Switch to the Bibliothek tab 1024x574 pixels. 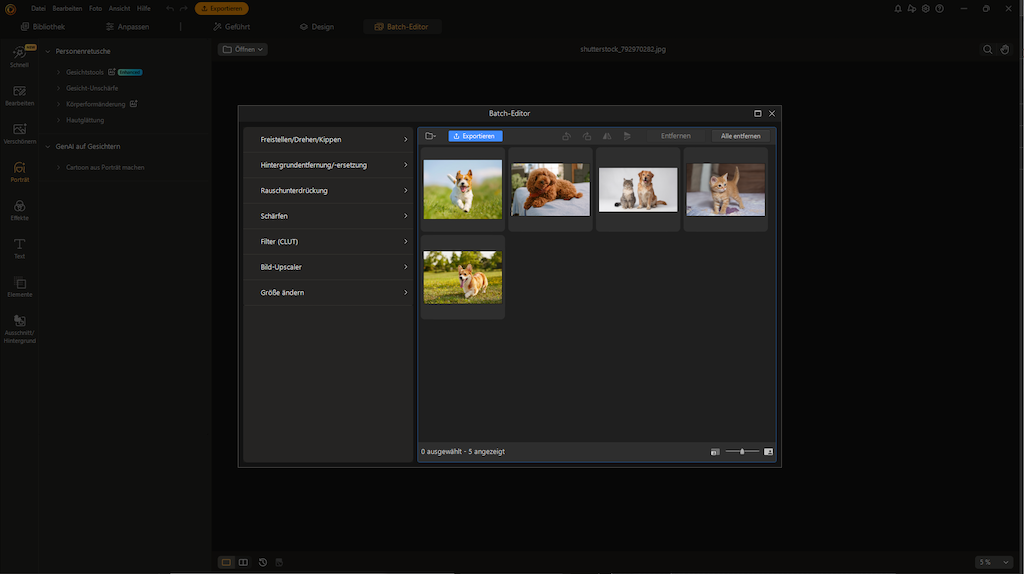[x=42, y=27]
